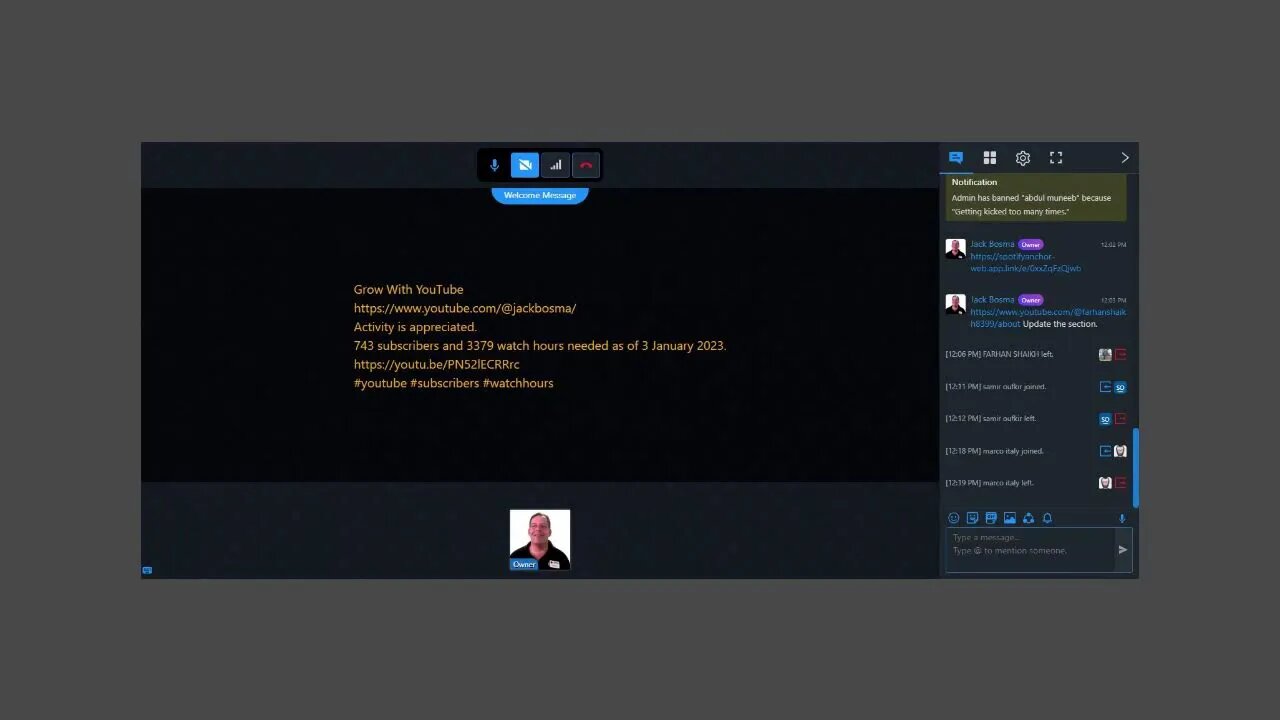The height and width of the screenshot is (720, 1280).
Task: Open the youtu.be/PN52lECRRrc link
Action: (x=436, y=364)
